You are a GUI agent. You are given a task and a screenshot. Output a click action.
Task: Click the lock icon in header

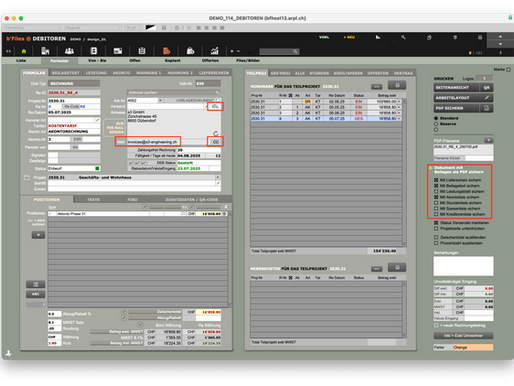click(x=480, y=37)
